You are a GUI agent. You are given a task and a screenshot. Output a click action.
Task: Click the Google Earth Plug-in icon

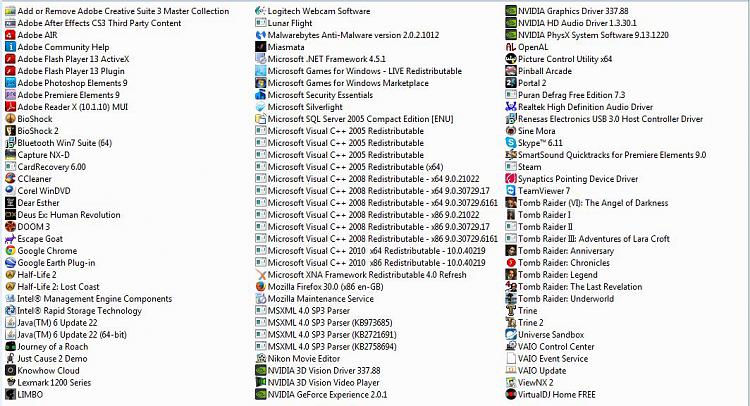tap(10, 263)
